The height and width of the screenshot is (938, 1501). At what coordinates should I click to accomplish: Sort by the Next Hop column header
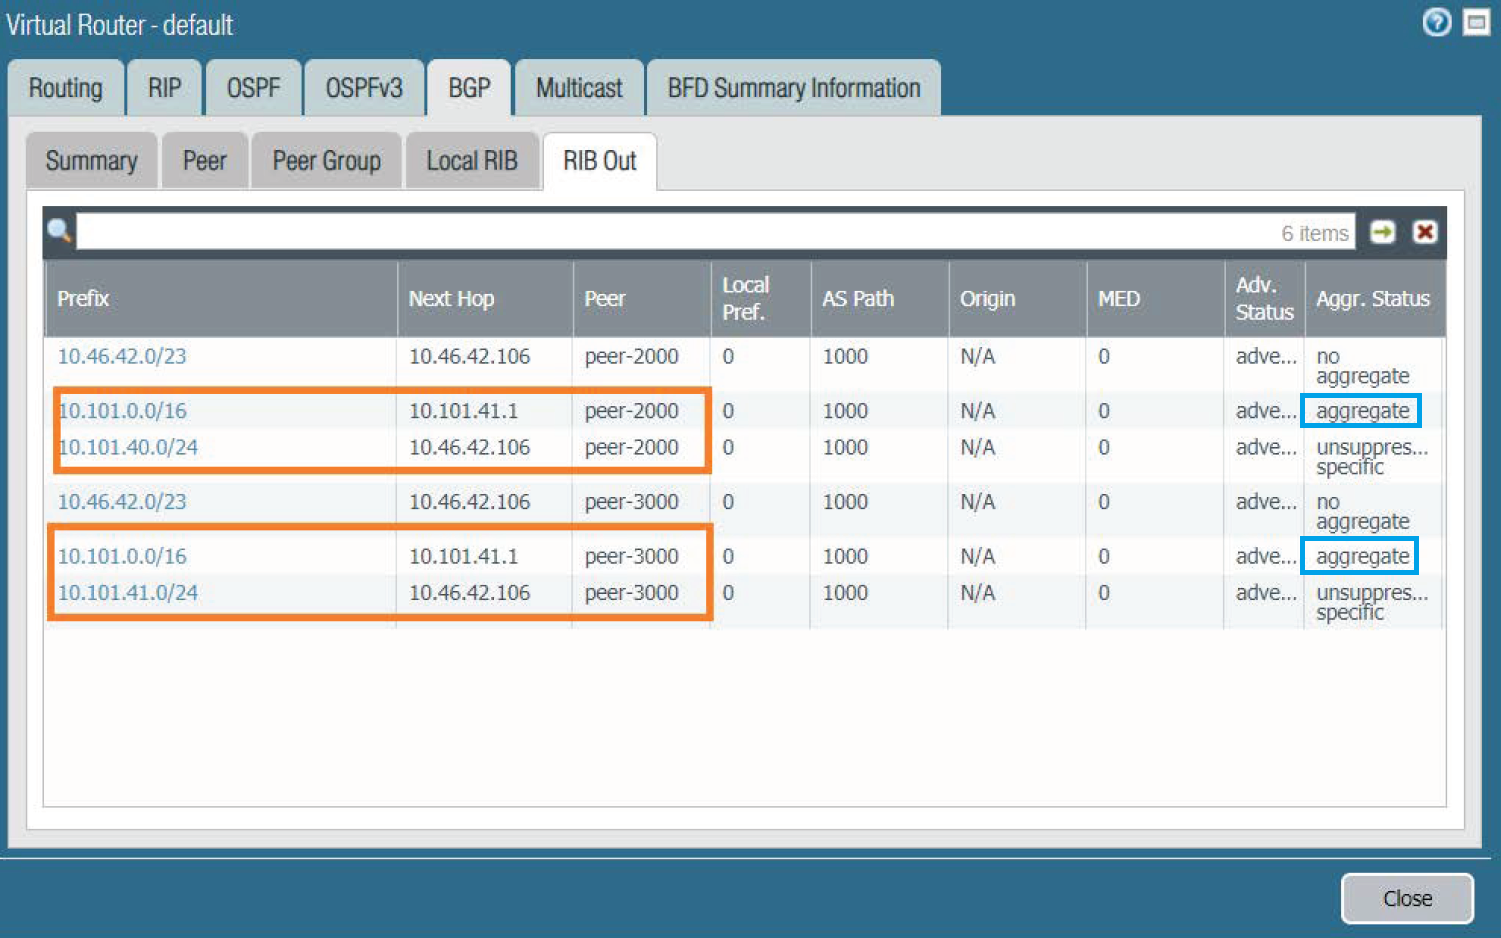pos(451,299)
